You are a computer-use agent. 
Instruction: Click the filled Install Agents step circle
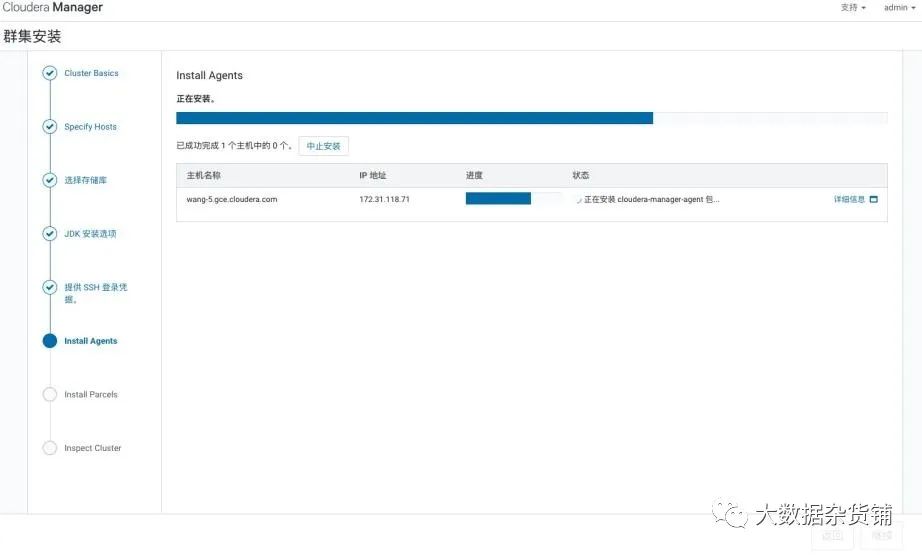click(49, 341)
